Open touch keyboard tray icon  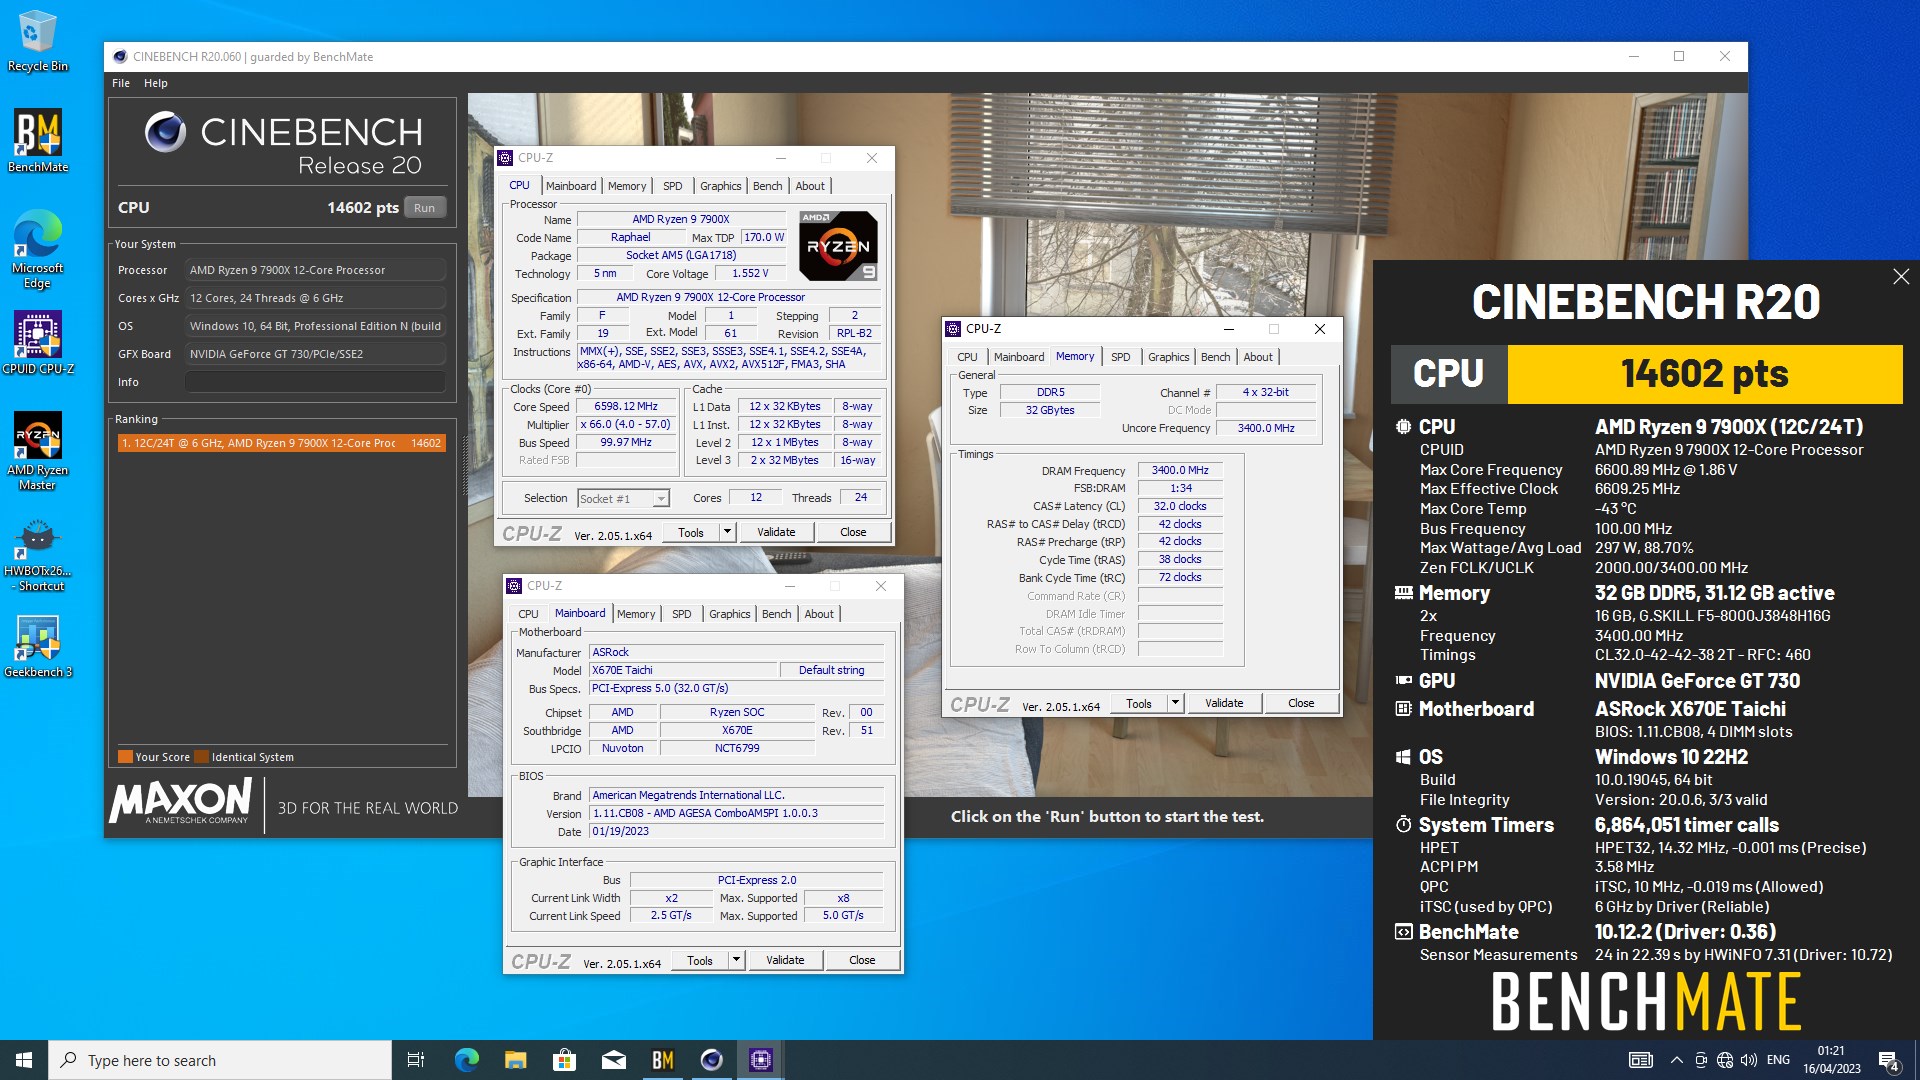(x=1641, y=1060)
